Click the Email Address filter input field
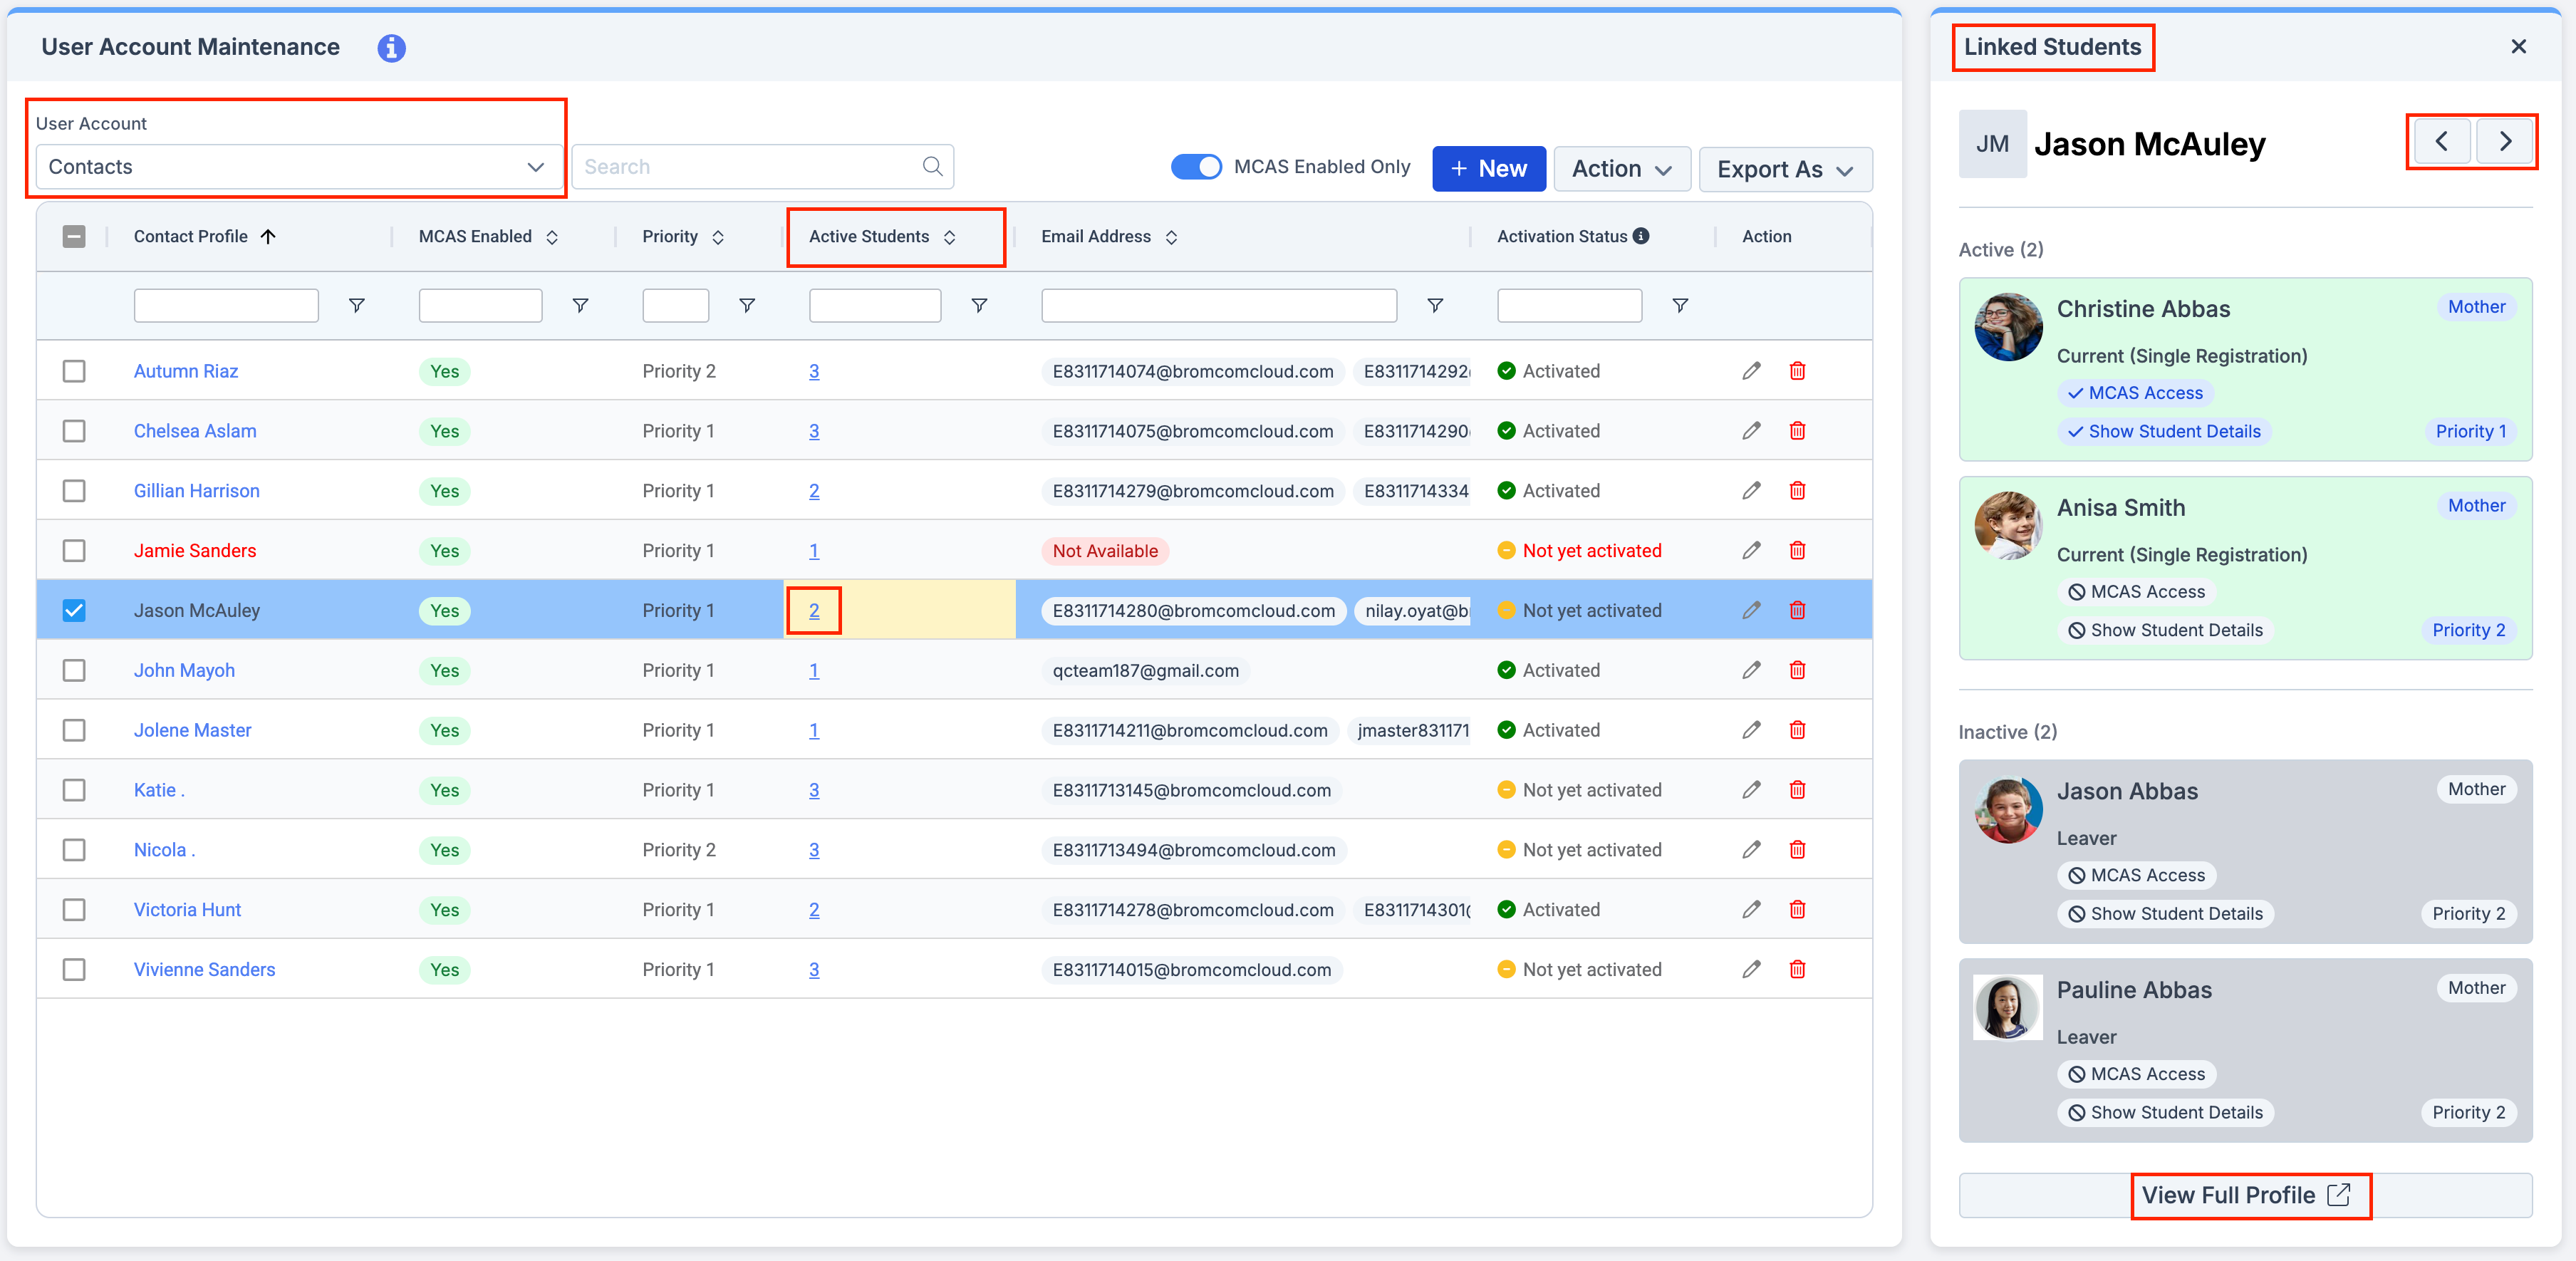The image size is (2576, 1261). click(x=1218, y=305)
